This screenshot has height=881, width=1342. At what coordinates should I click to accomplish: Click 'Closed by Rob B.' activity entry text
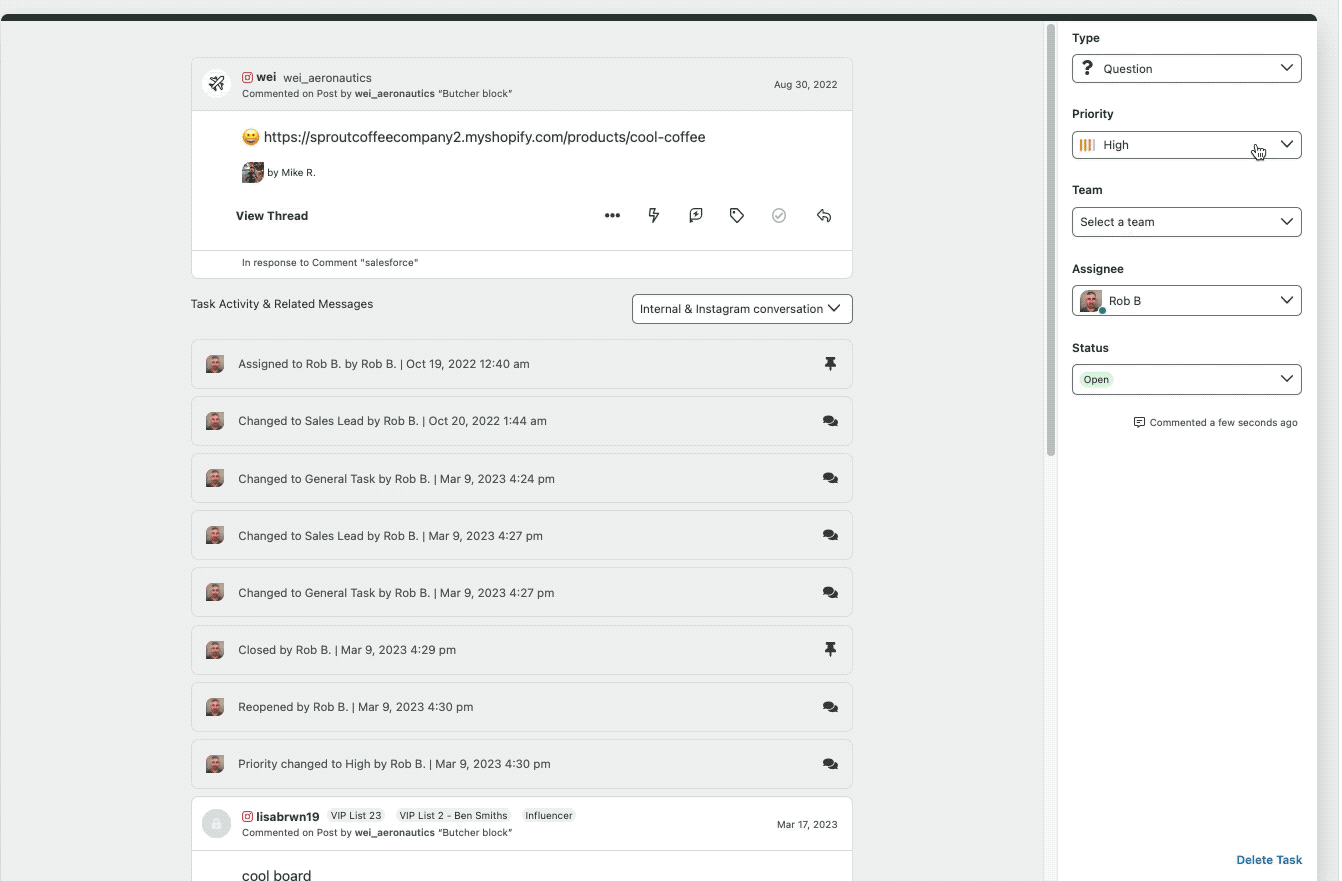[x=347, y=650]
